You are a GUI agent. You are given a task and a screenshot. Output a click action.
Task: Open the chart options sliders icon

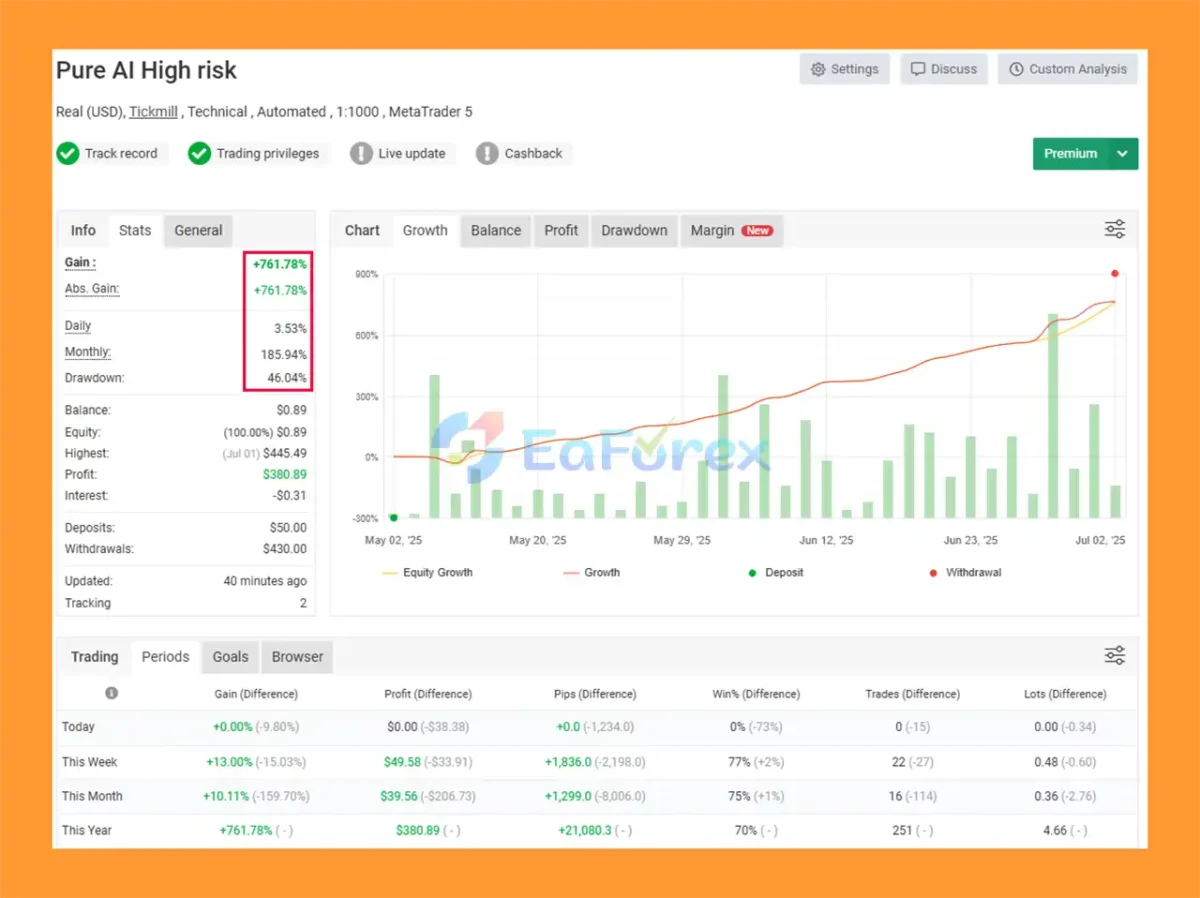tap(1114, 229)
